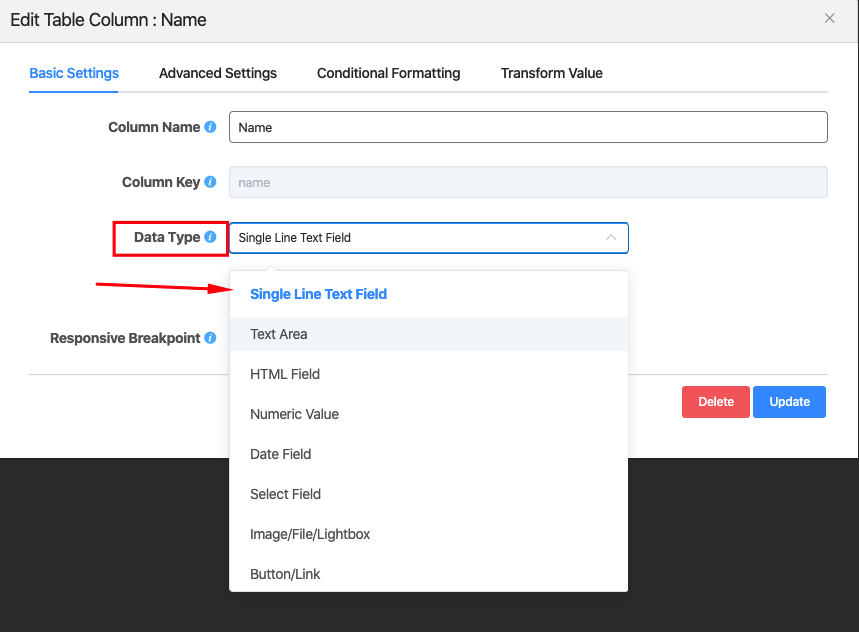This screenshot has width=859, height=632.
Task: Click the Column Name text field
Action: pos(528,127)
